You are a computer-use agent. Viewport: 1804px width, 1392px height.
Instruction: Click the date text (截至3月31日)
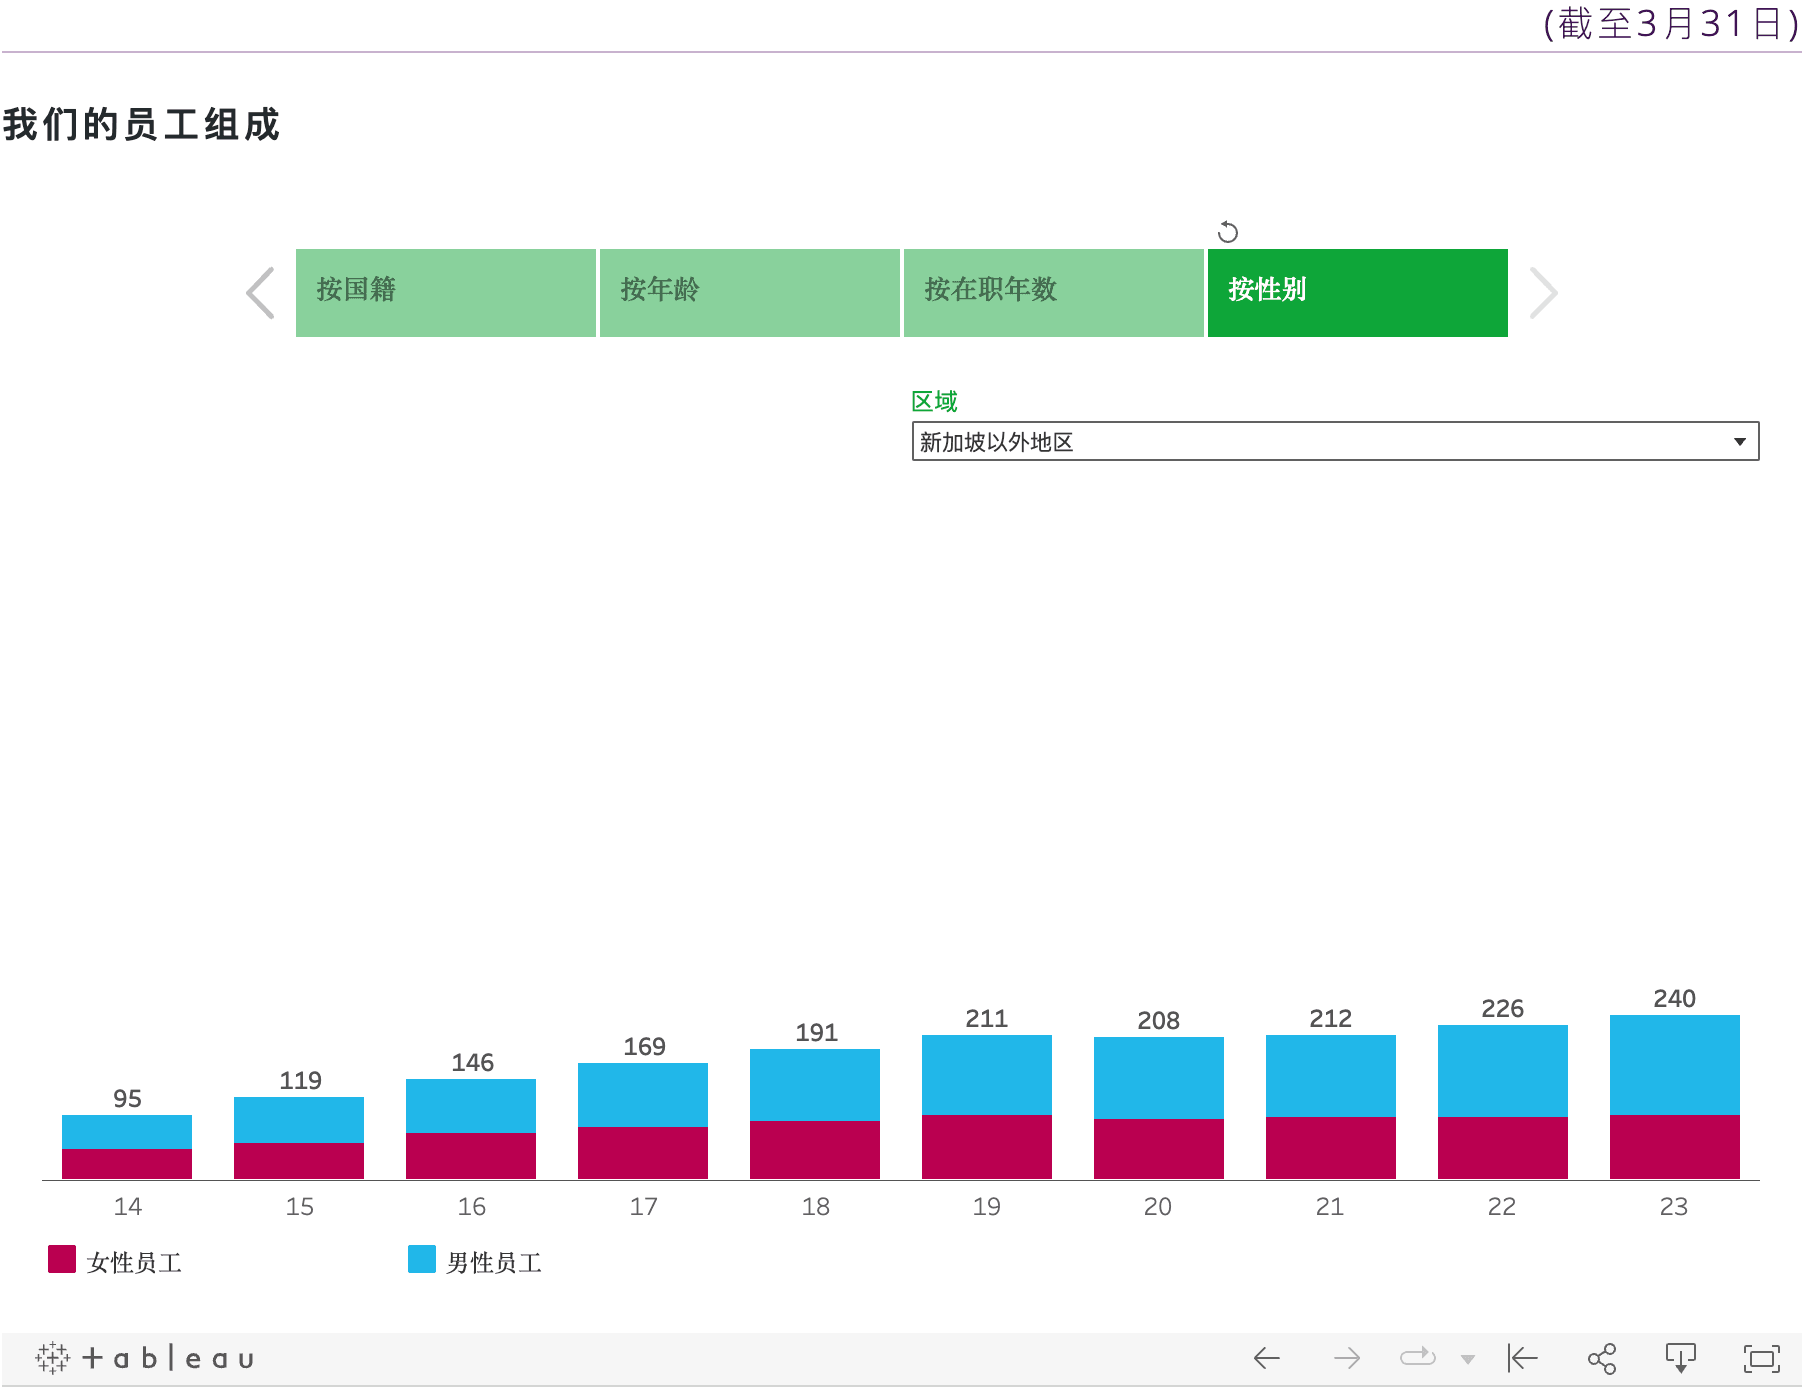click(1671, 23)
